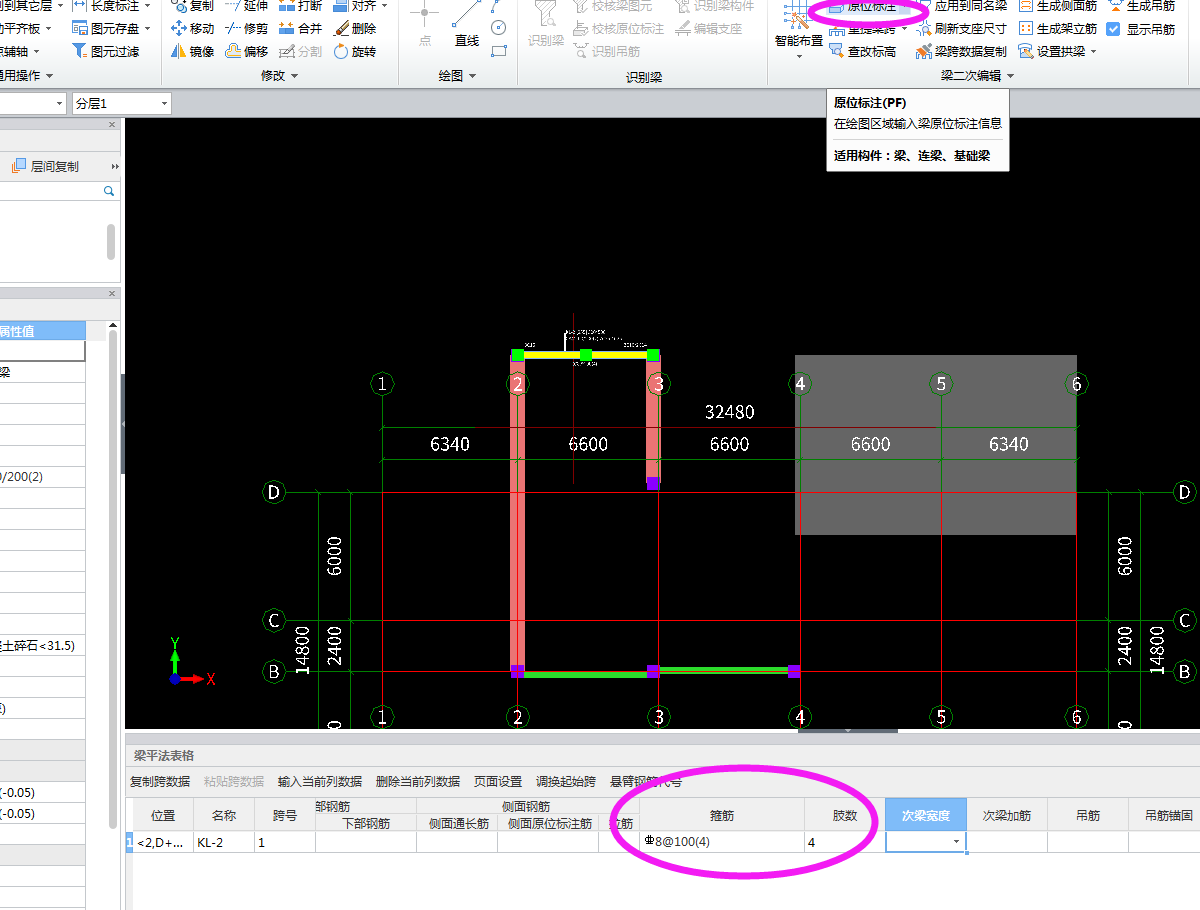The image size is (1200, 910).
Task: Choose the 偏移 (Offset) tool
Action: coord(247,51)
